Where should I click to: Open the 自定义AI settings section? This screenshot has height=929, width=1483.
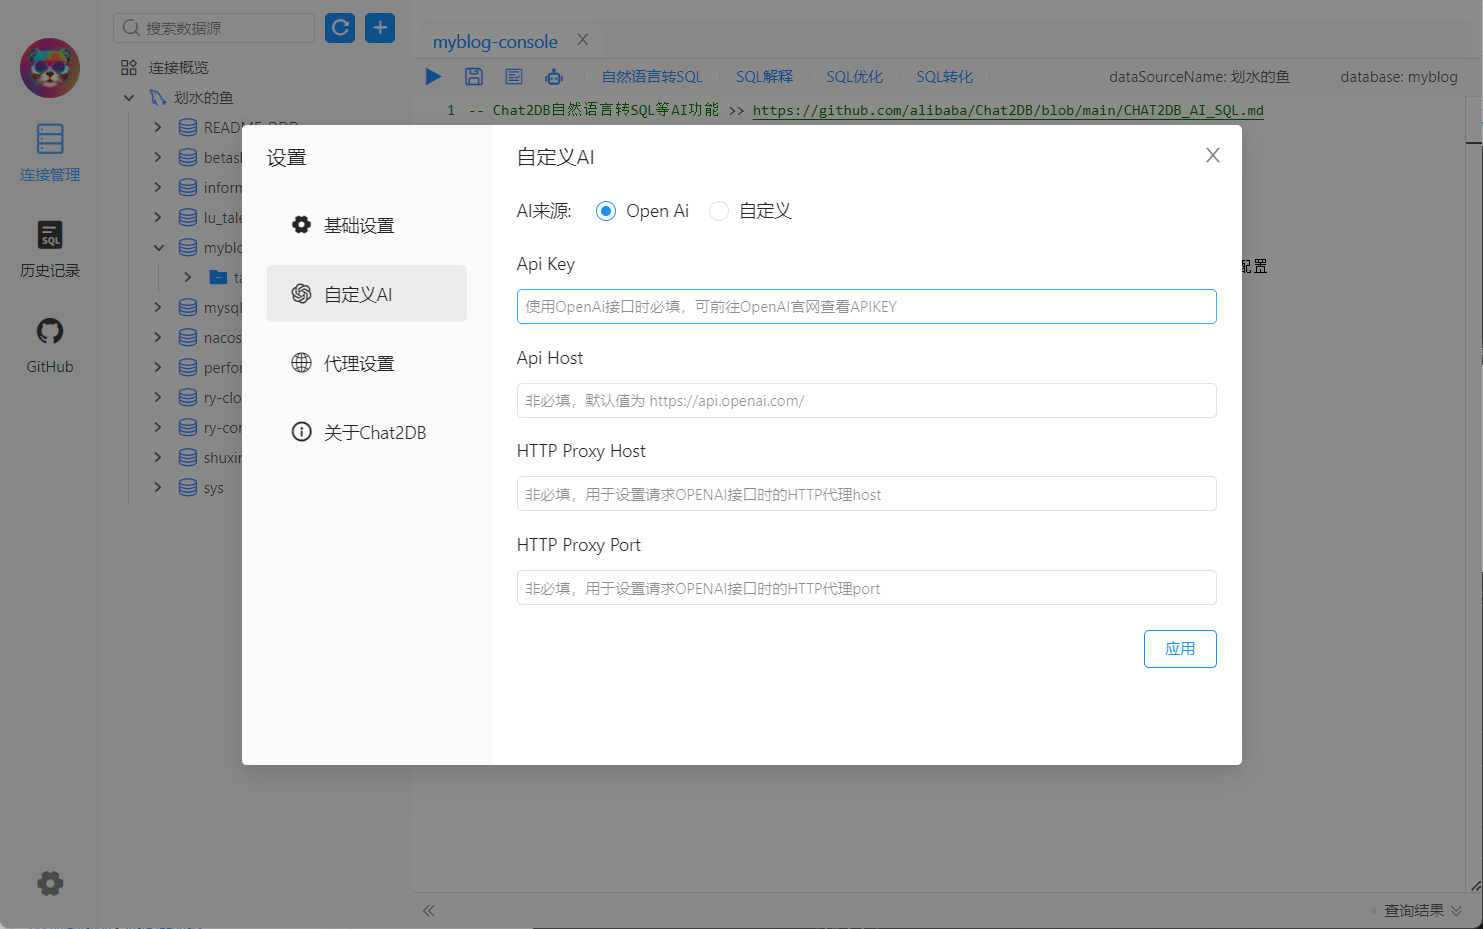tap(367, 294)
